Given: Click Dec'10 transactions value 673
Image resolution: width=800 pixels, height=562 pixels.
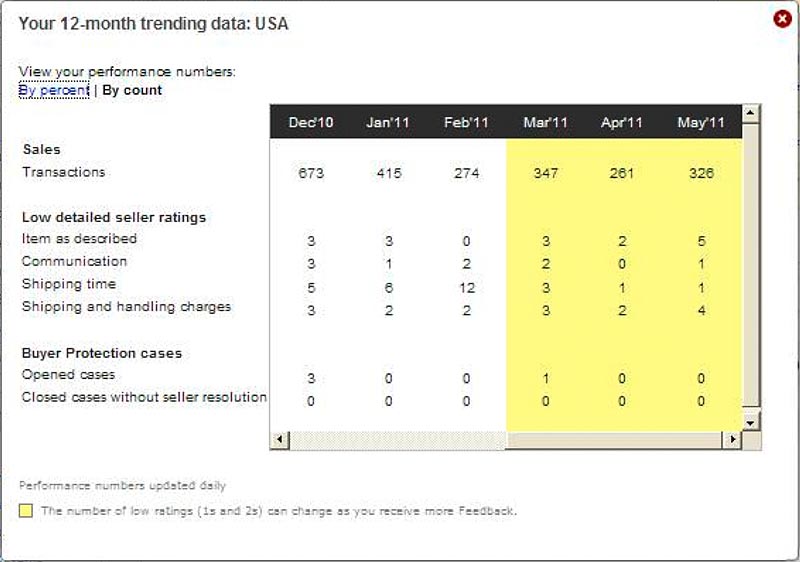Looking at the screenshot, I should (311, 173).
